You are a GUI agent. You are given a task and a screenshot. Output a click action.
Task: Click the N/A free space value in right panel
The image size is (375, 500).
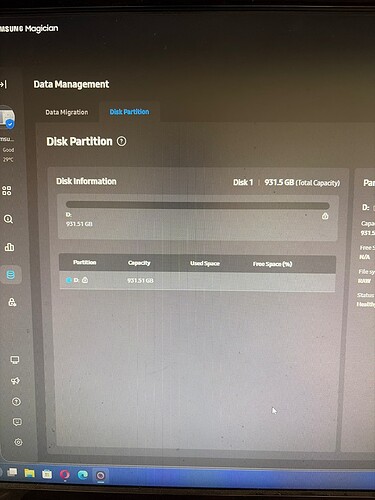pyautogui.click(x=364, y=257)
